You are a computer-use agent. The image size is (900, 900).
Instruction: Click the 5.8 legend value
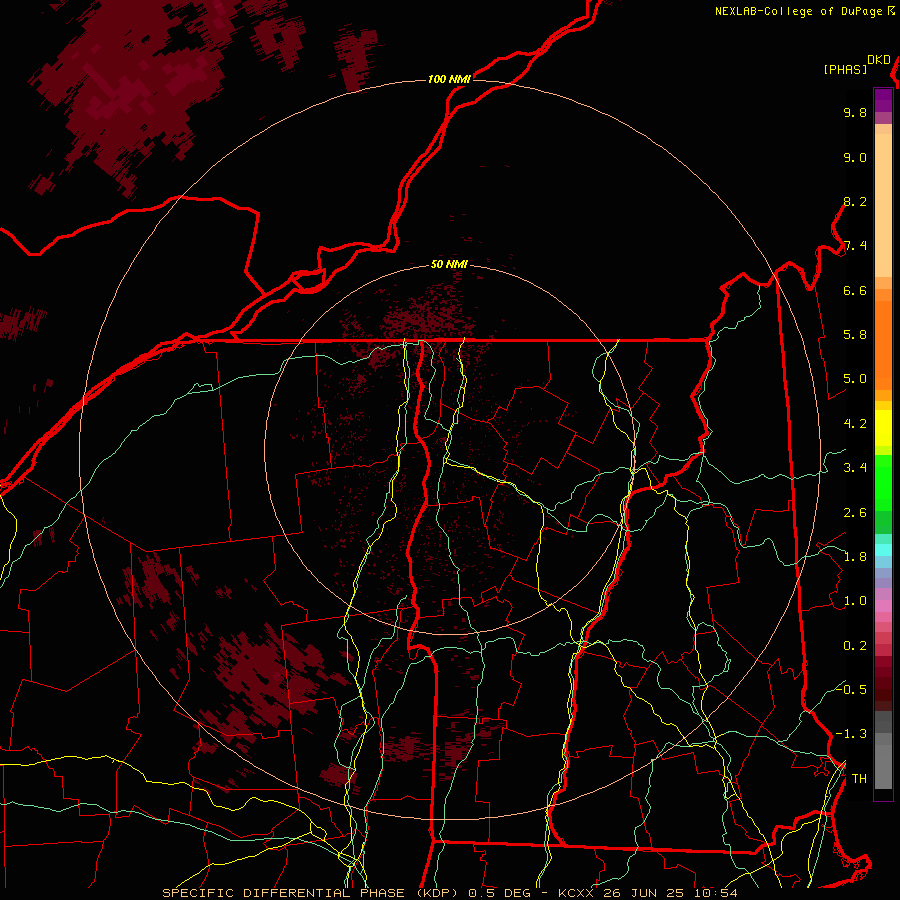(x=855, y=334)
